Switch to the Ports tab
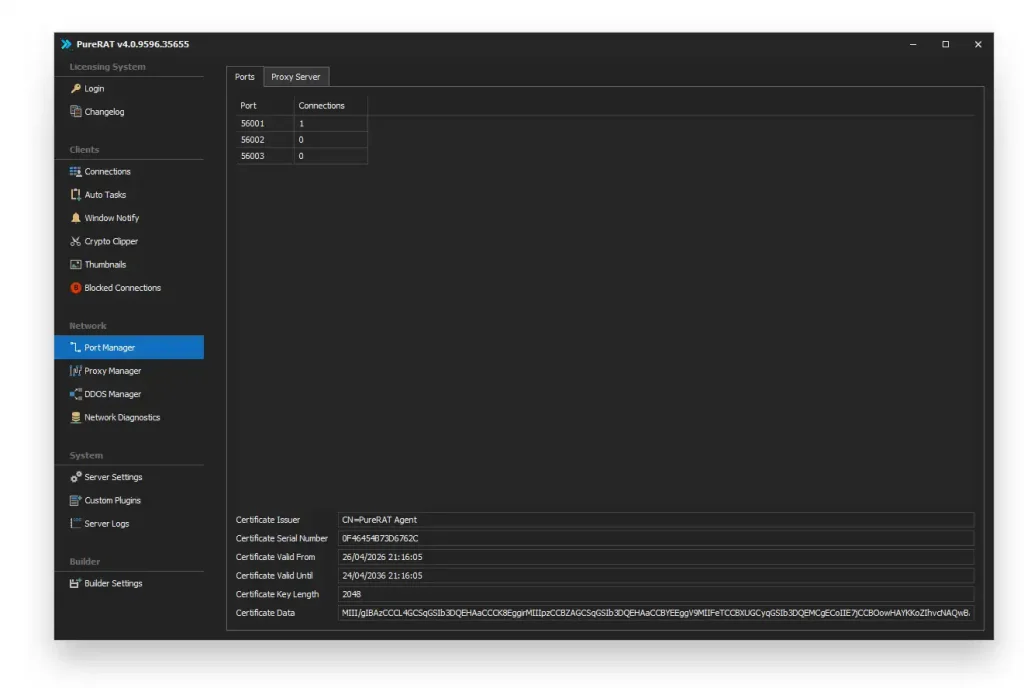The width and height of the screenshot is (1024, 688). [x=244, y=76]
